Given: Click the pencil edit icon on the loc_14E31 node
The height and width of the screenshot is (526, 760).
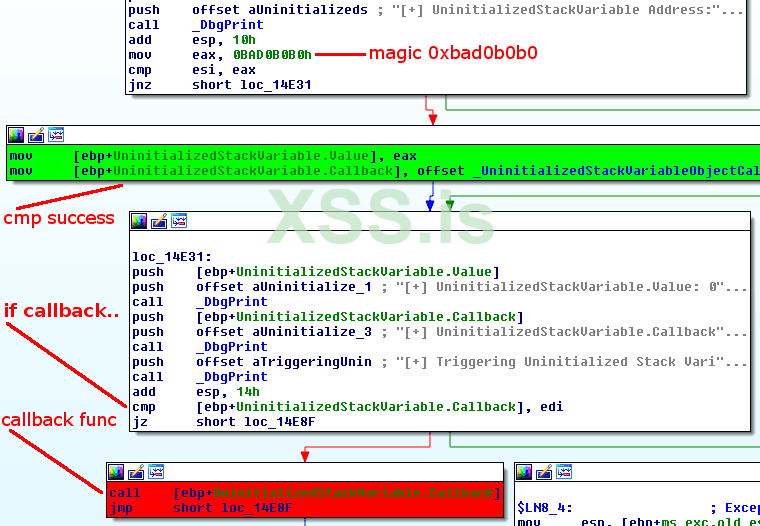Looking at the screenshot, I should pyautogui.click(x=159, y=221).
